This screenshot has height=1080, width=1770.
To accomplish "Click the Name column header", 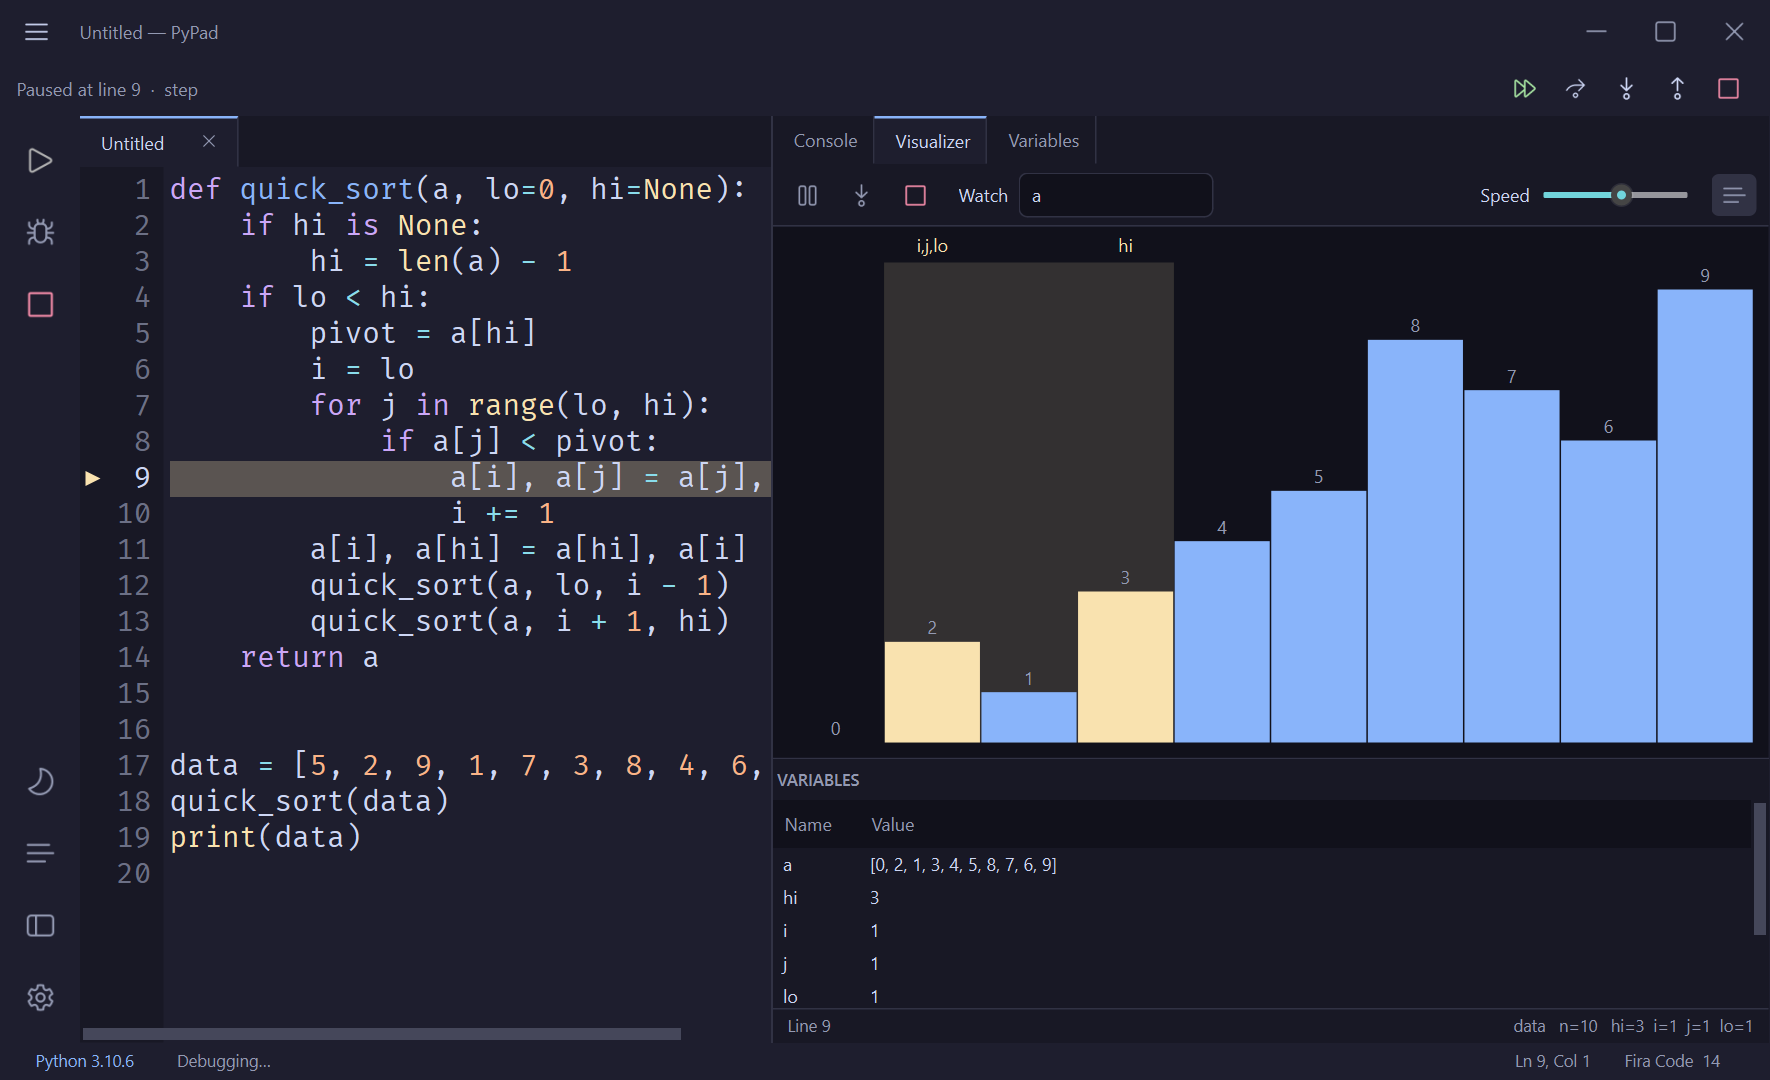I will point(808,825).
